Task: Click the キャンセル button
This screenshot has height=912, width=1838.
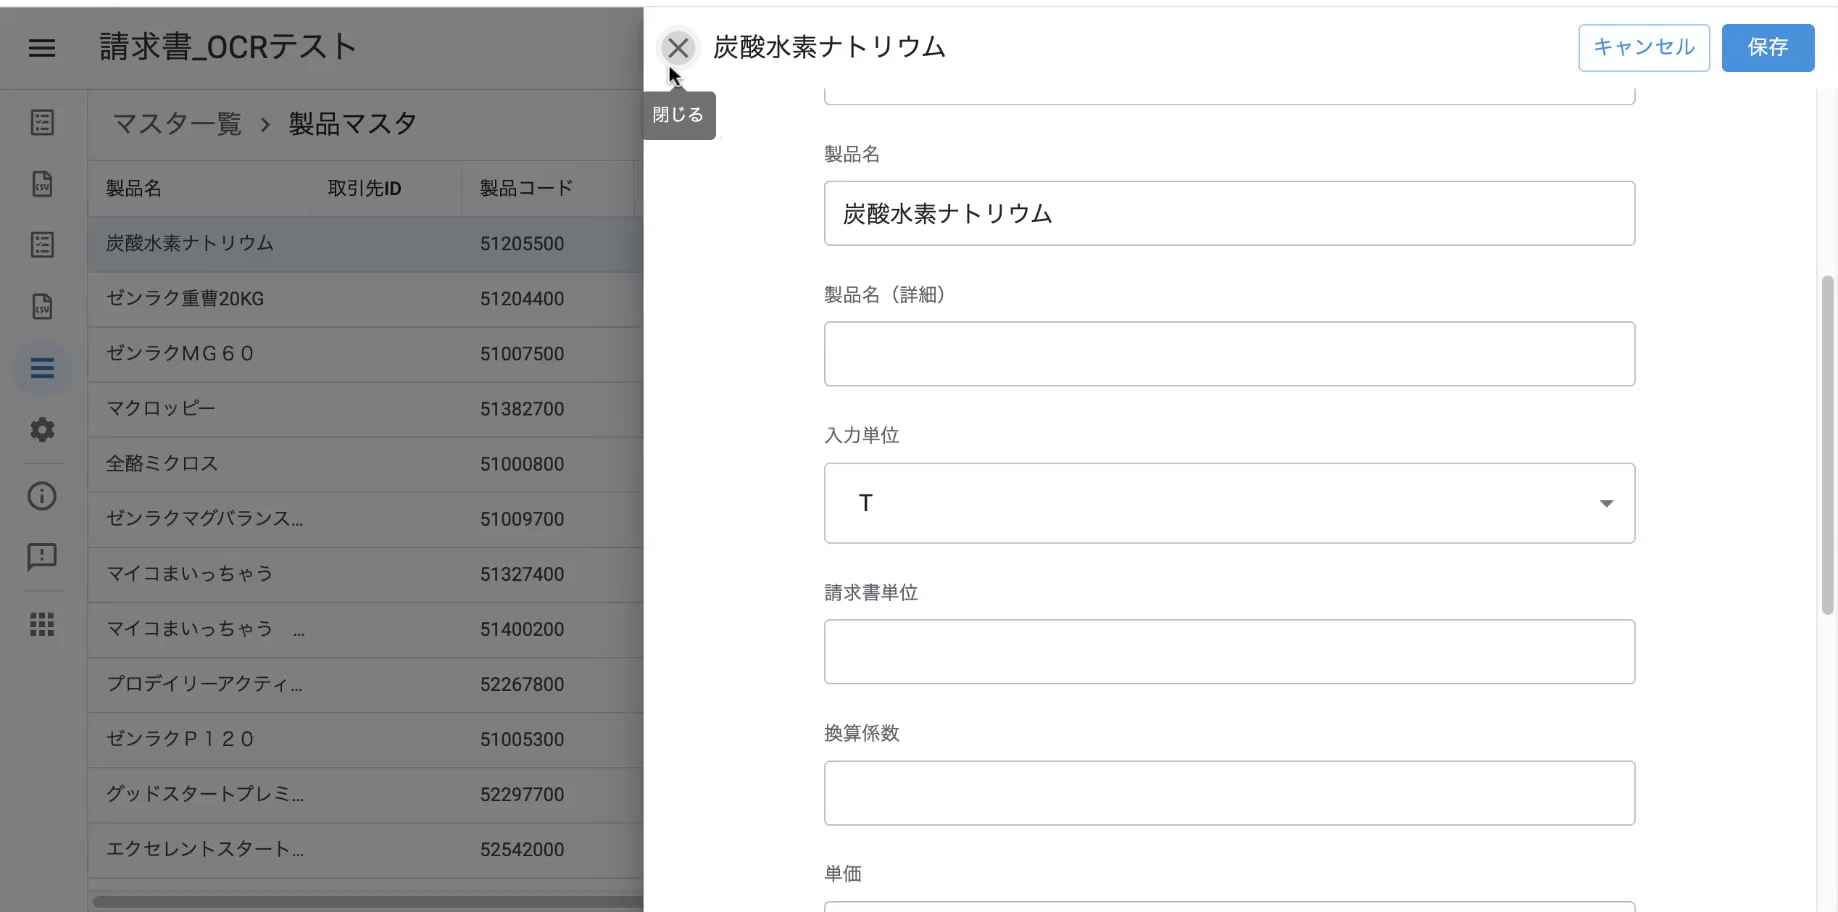Action: coord(1644,47)
